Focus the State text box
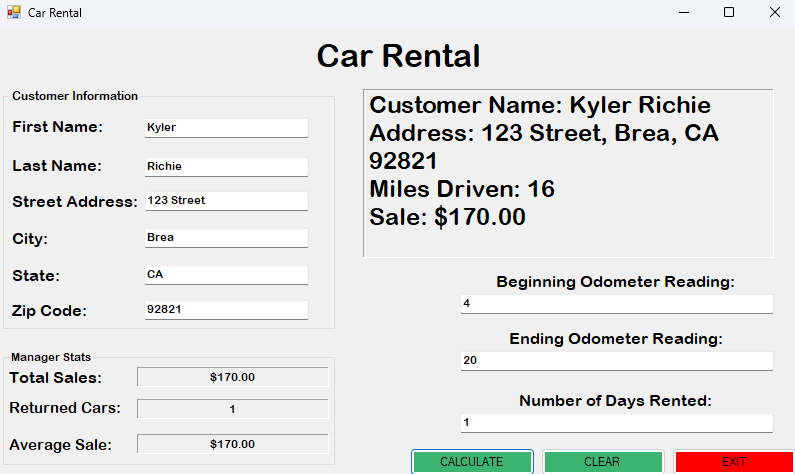Image resolution: width=795 pixels, height=474 pixels. 226,274
